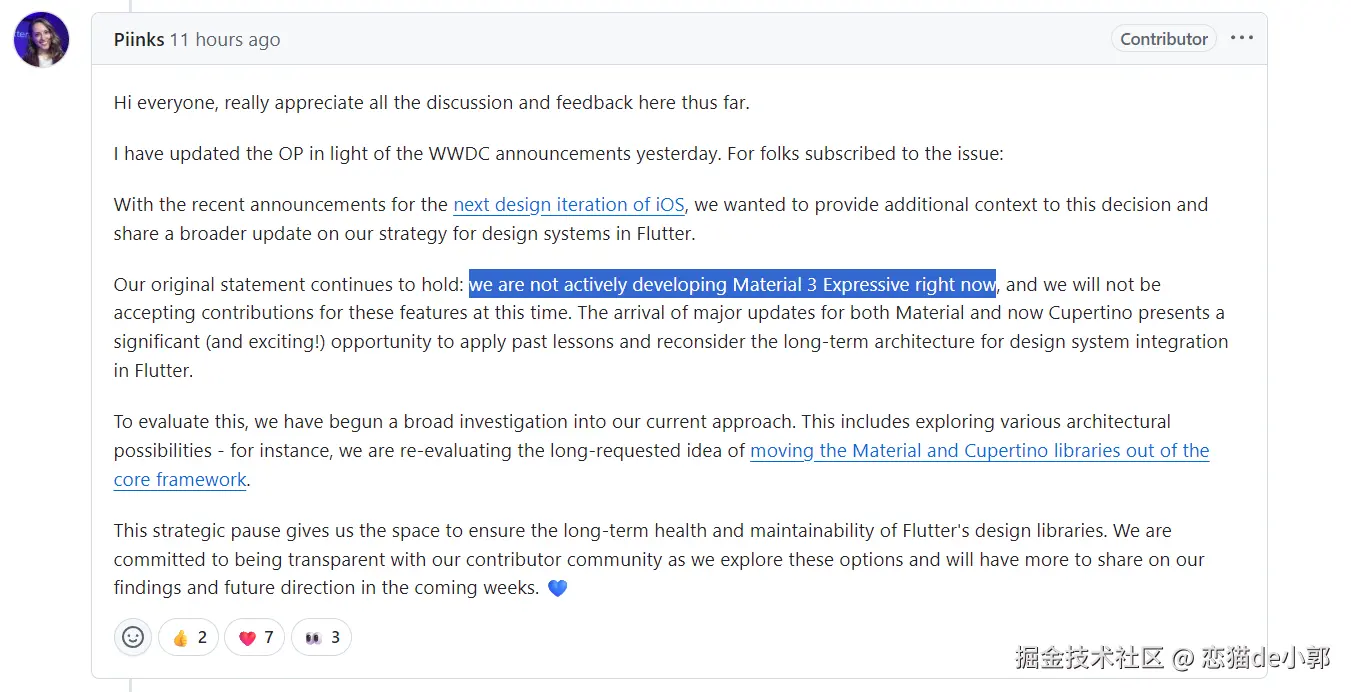Click the Contributor badge
Image resolution: width=1351 pixels, height=692 pixels.
click(1163, 39)
